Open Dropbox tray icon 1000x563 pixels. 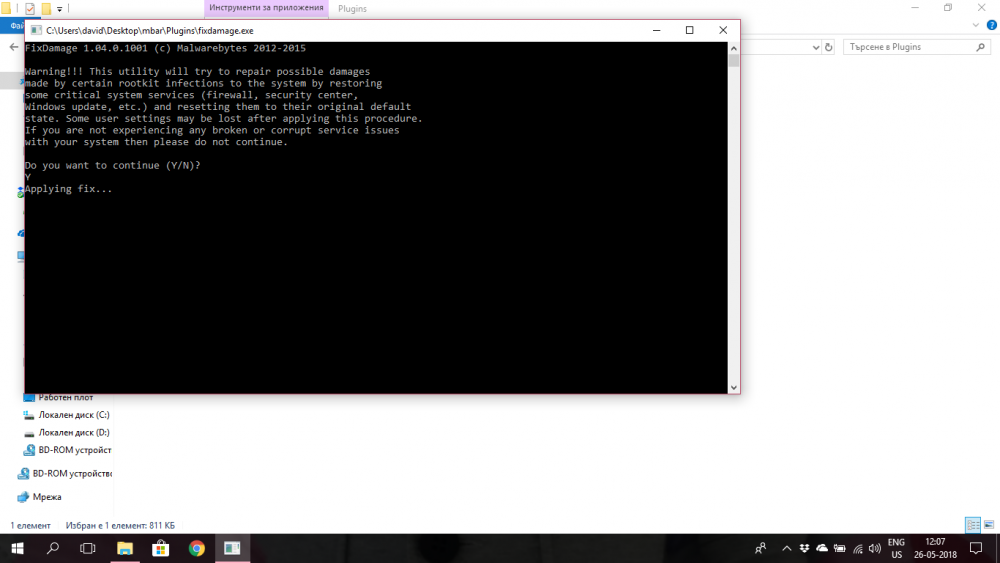[x=804, y=548]
